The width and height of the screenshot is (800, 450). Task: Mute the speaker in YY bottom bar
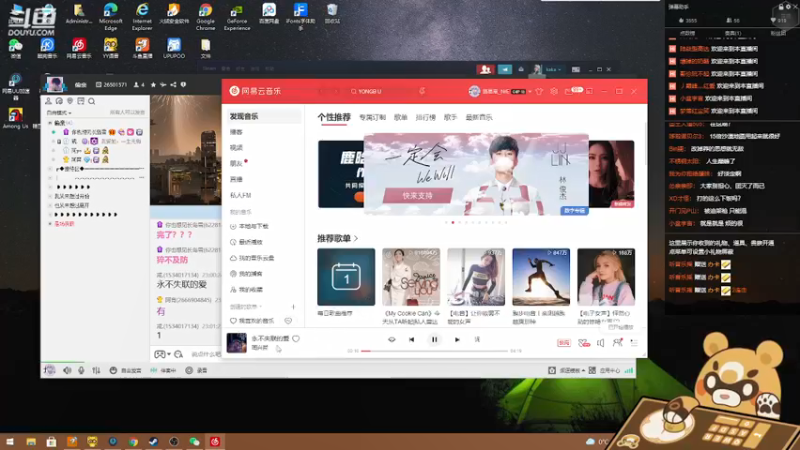67,370
